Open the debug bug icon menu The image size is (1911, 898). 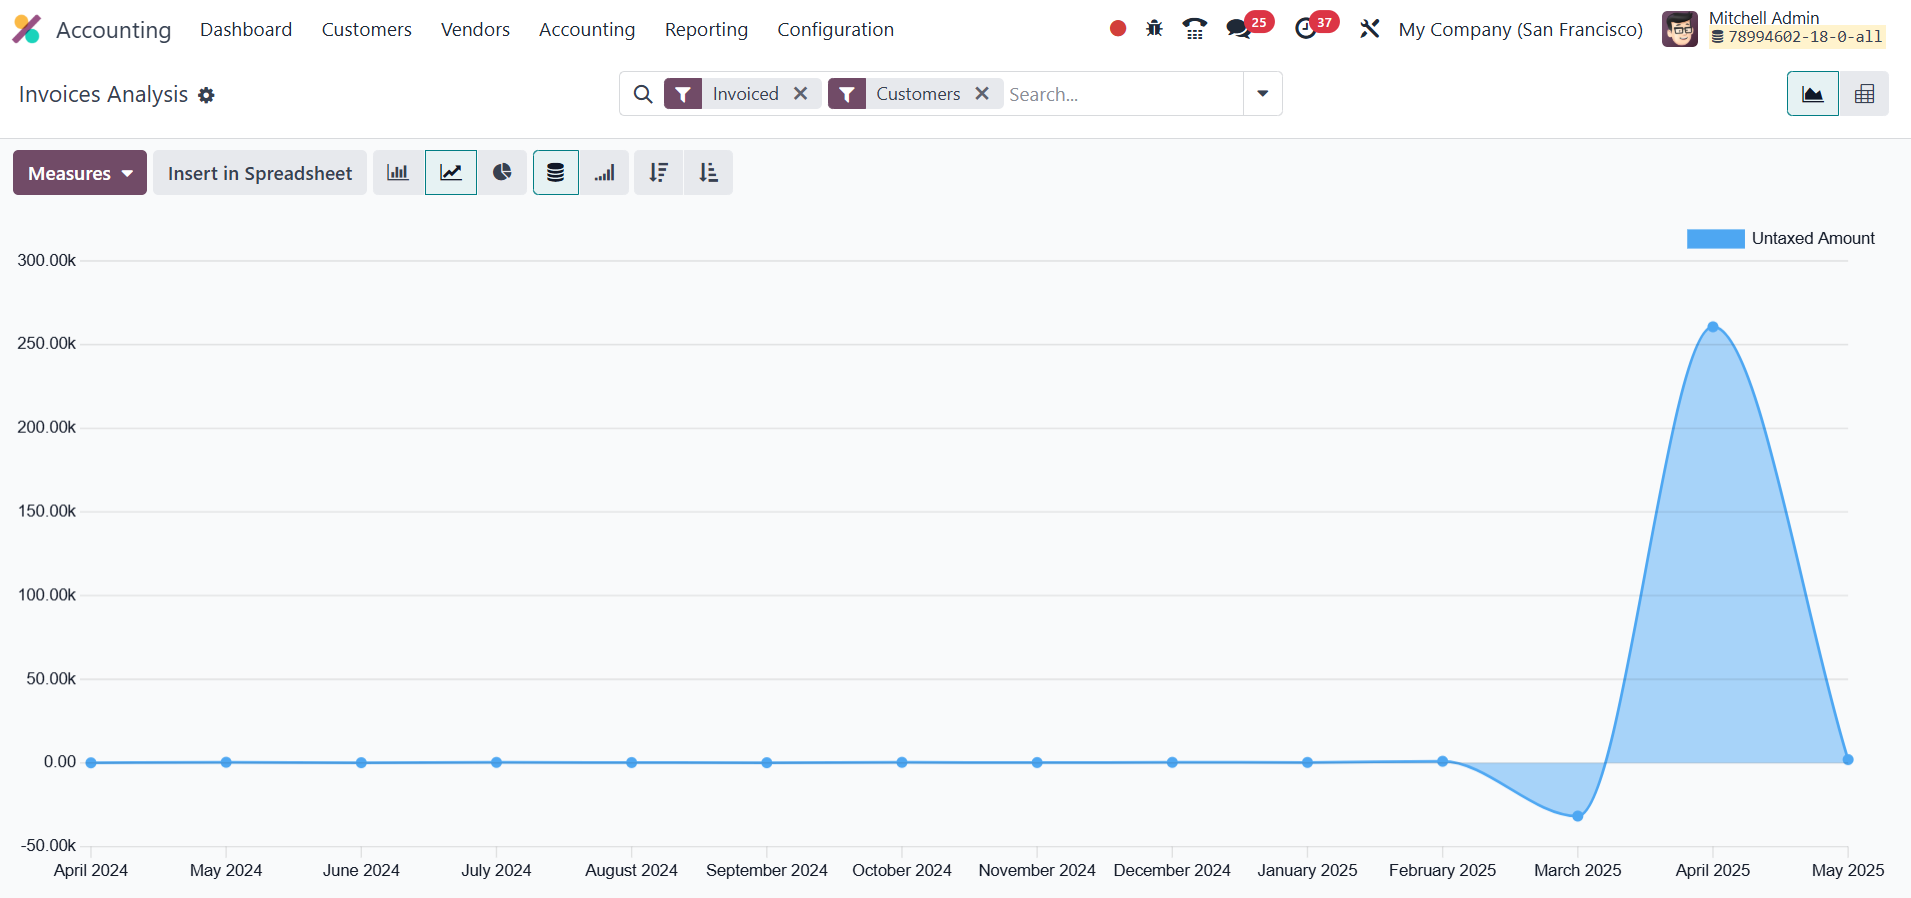(x=1154, y=29)
